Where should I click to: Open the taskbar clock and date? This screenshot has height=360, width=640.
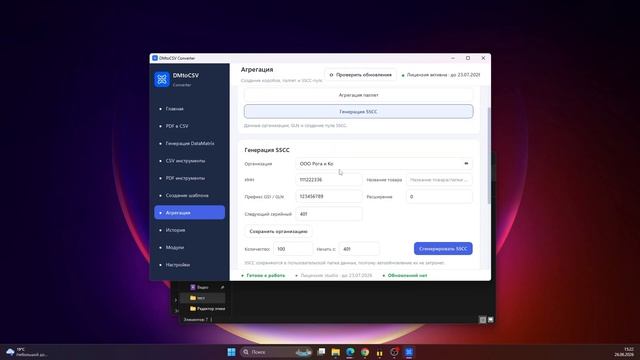coord(624,352)
